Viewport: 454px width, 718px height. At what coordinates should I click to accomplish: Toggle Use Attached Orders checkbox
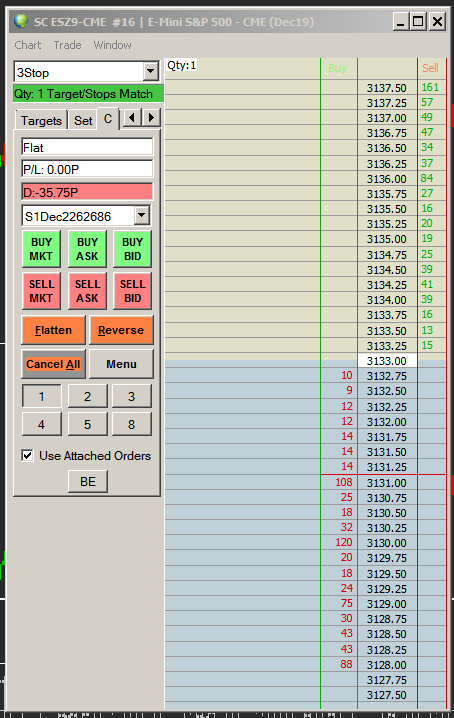point(27,456)
